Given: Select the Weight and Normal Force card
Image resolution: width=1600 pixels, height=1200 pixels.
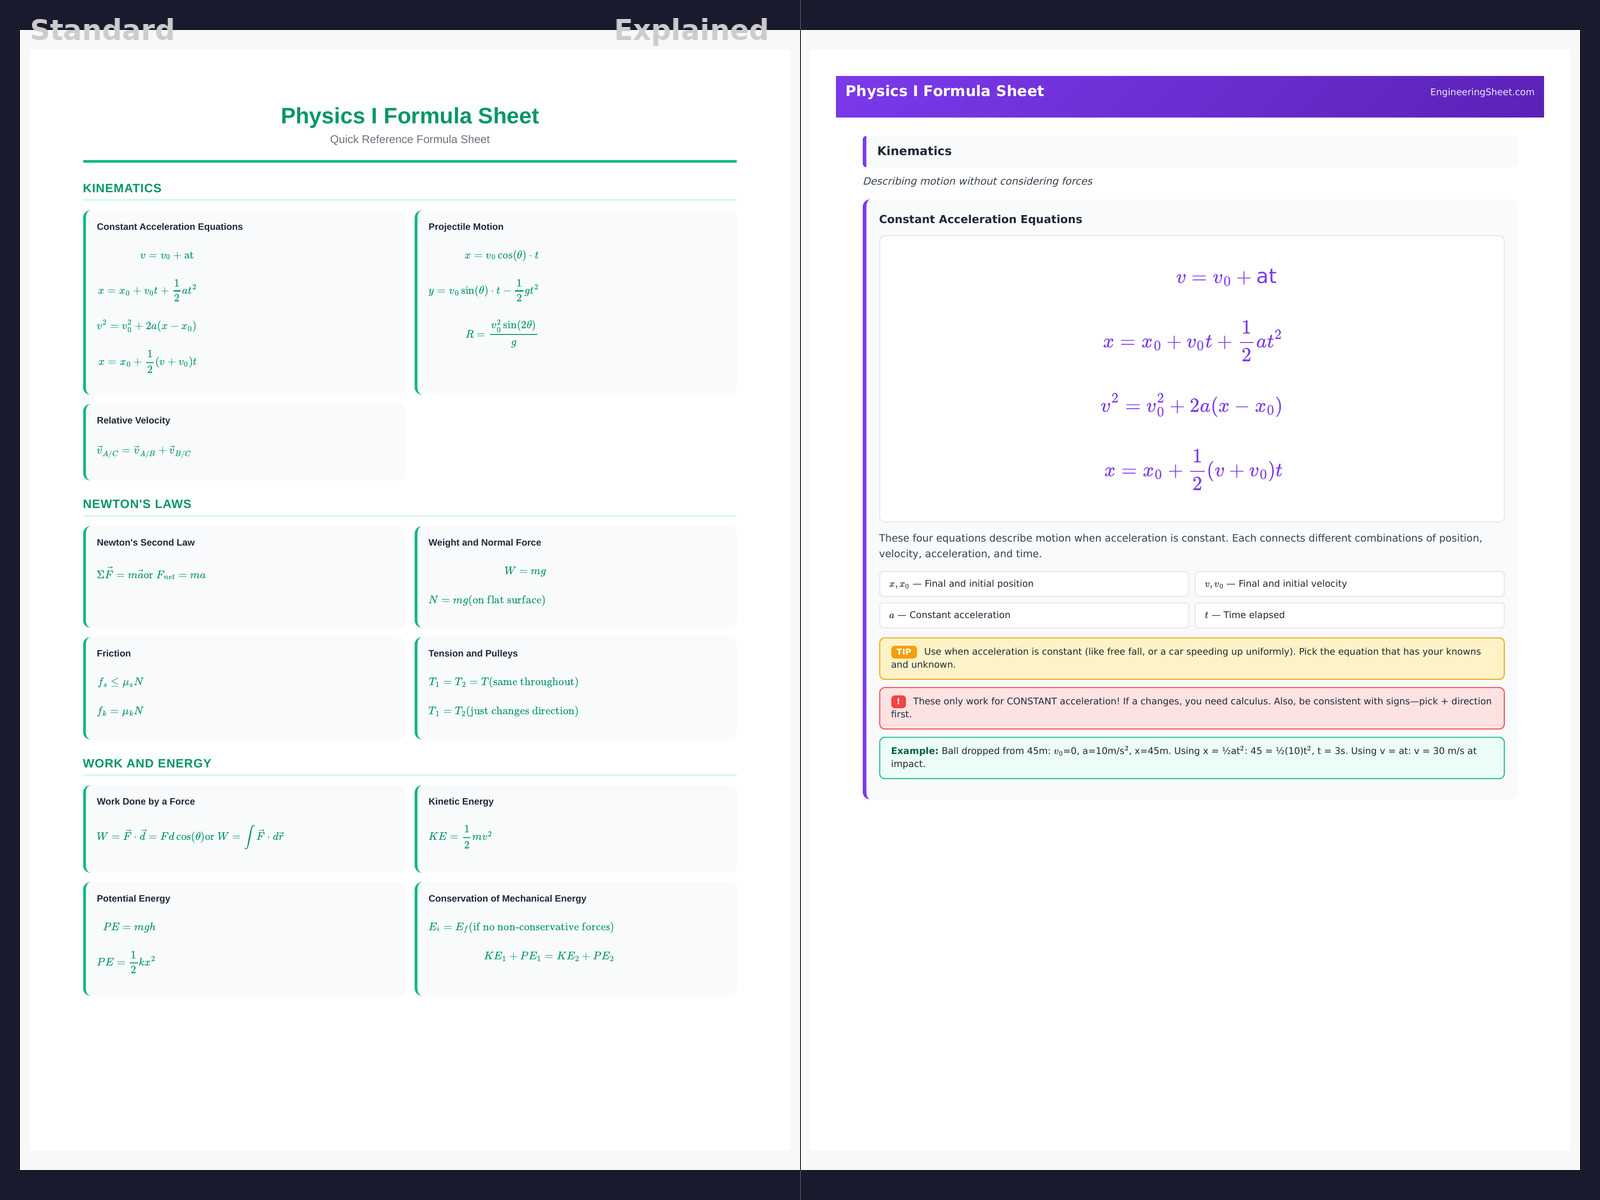Looking at the screenshot, I should click(576, 576).
